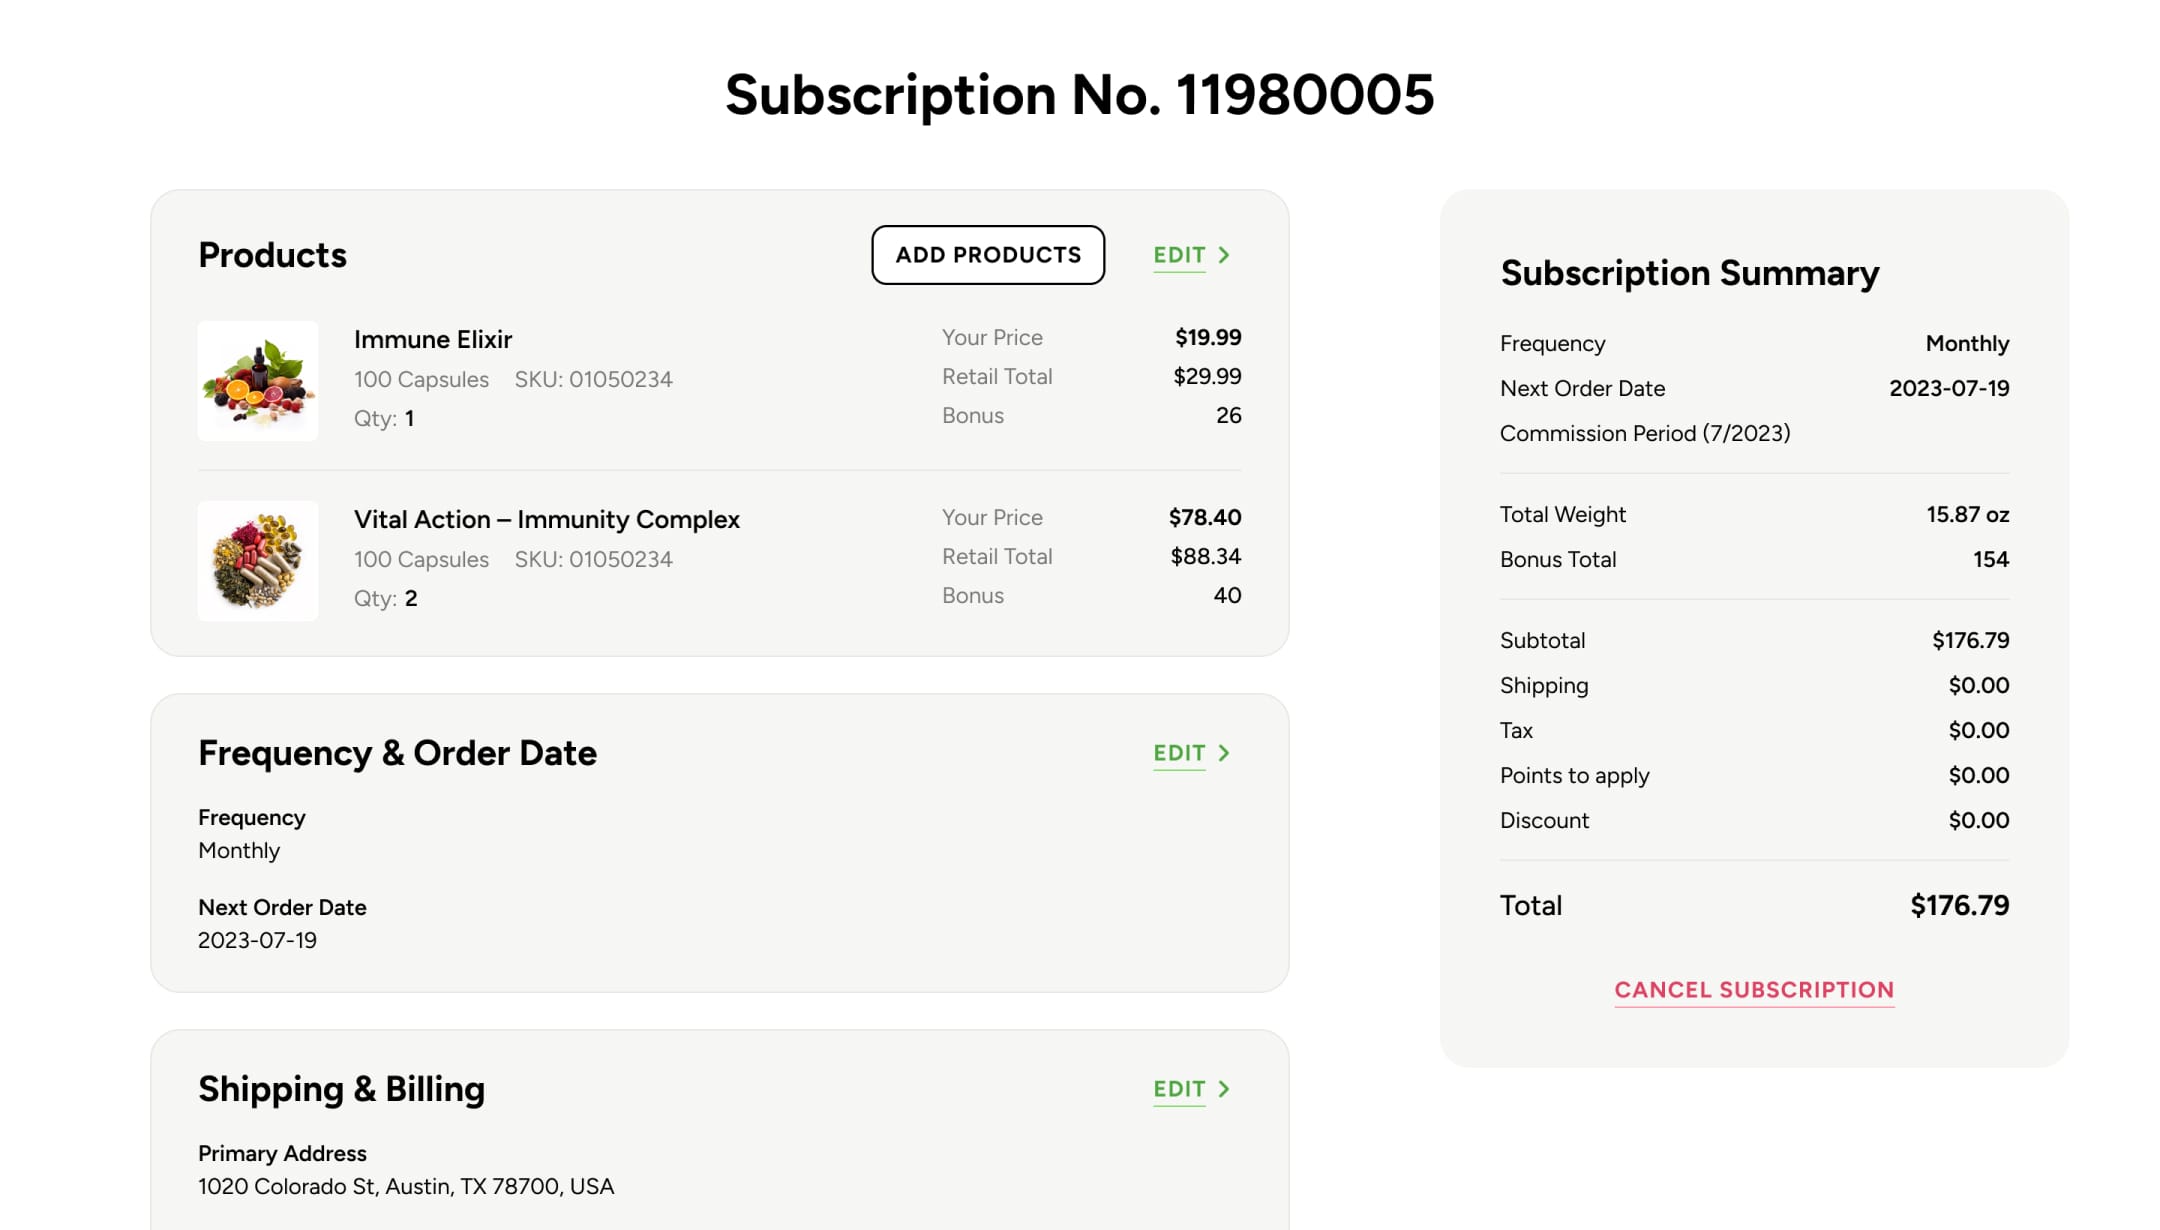The width and height of the screenshot is (2160, 1230).
Task: Click the Total amount $176.79
Action: (x=1960, y=905)
